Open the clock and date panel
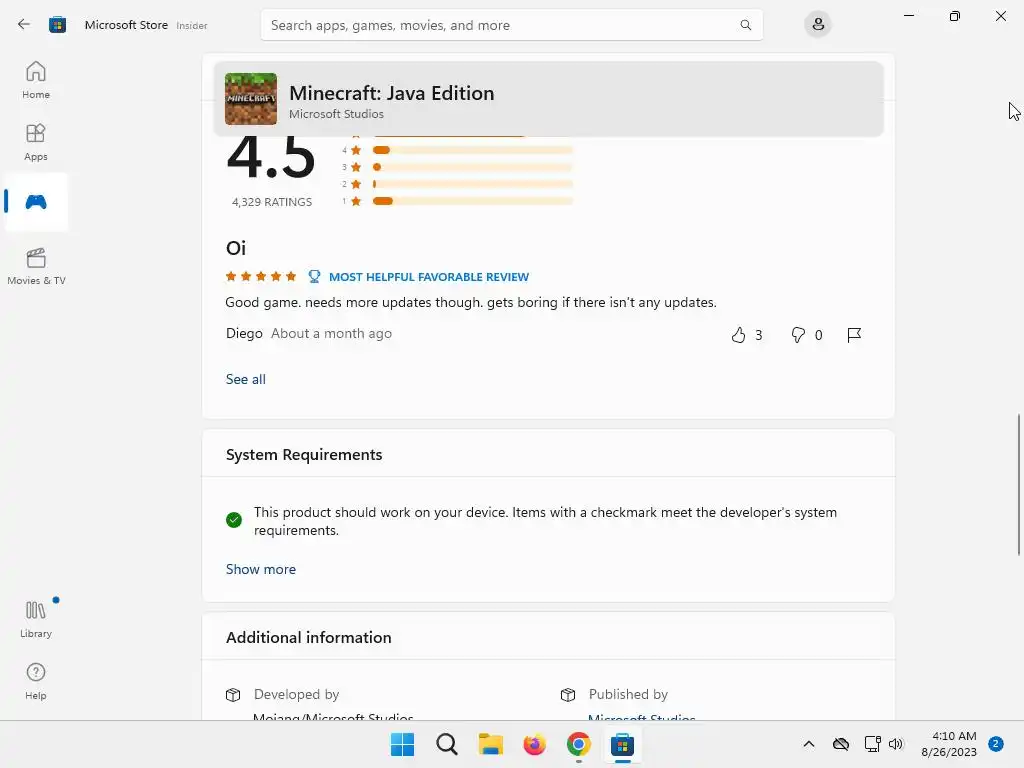 point(950,744)
